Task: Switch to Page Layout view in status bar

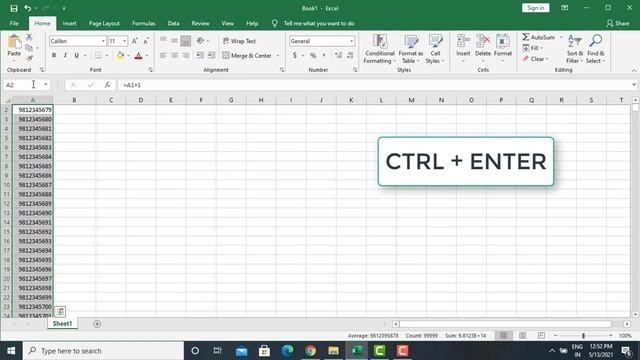Action: [522, 336]
